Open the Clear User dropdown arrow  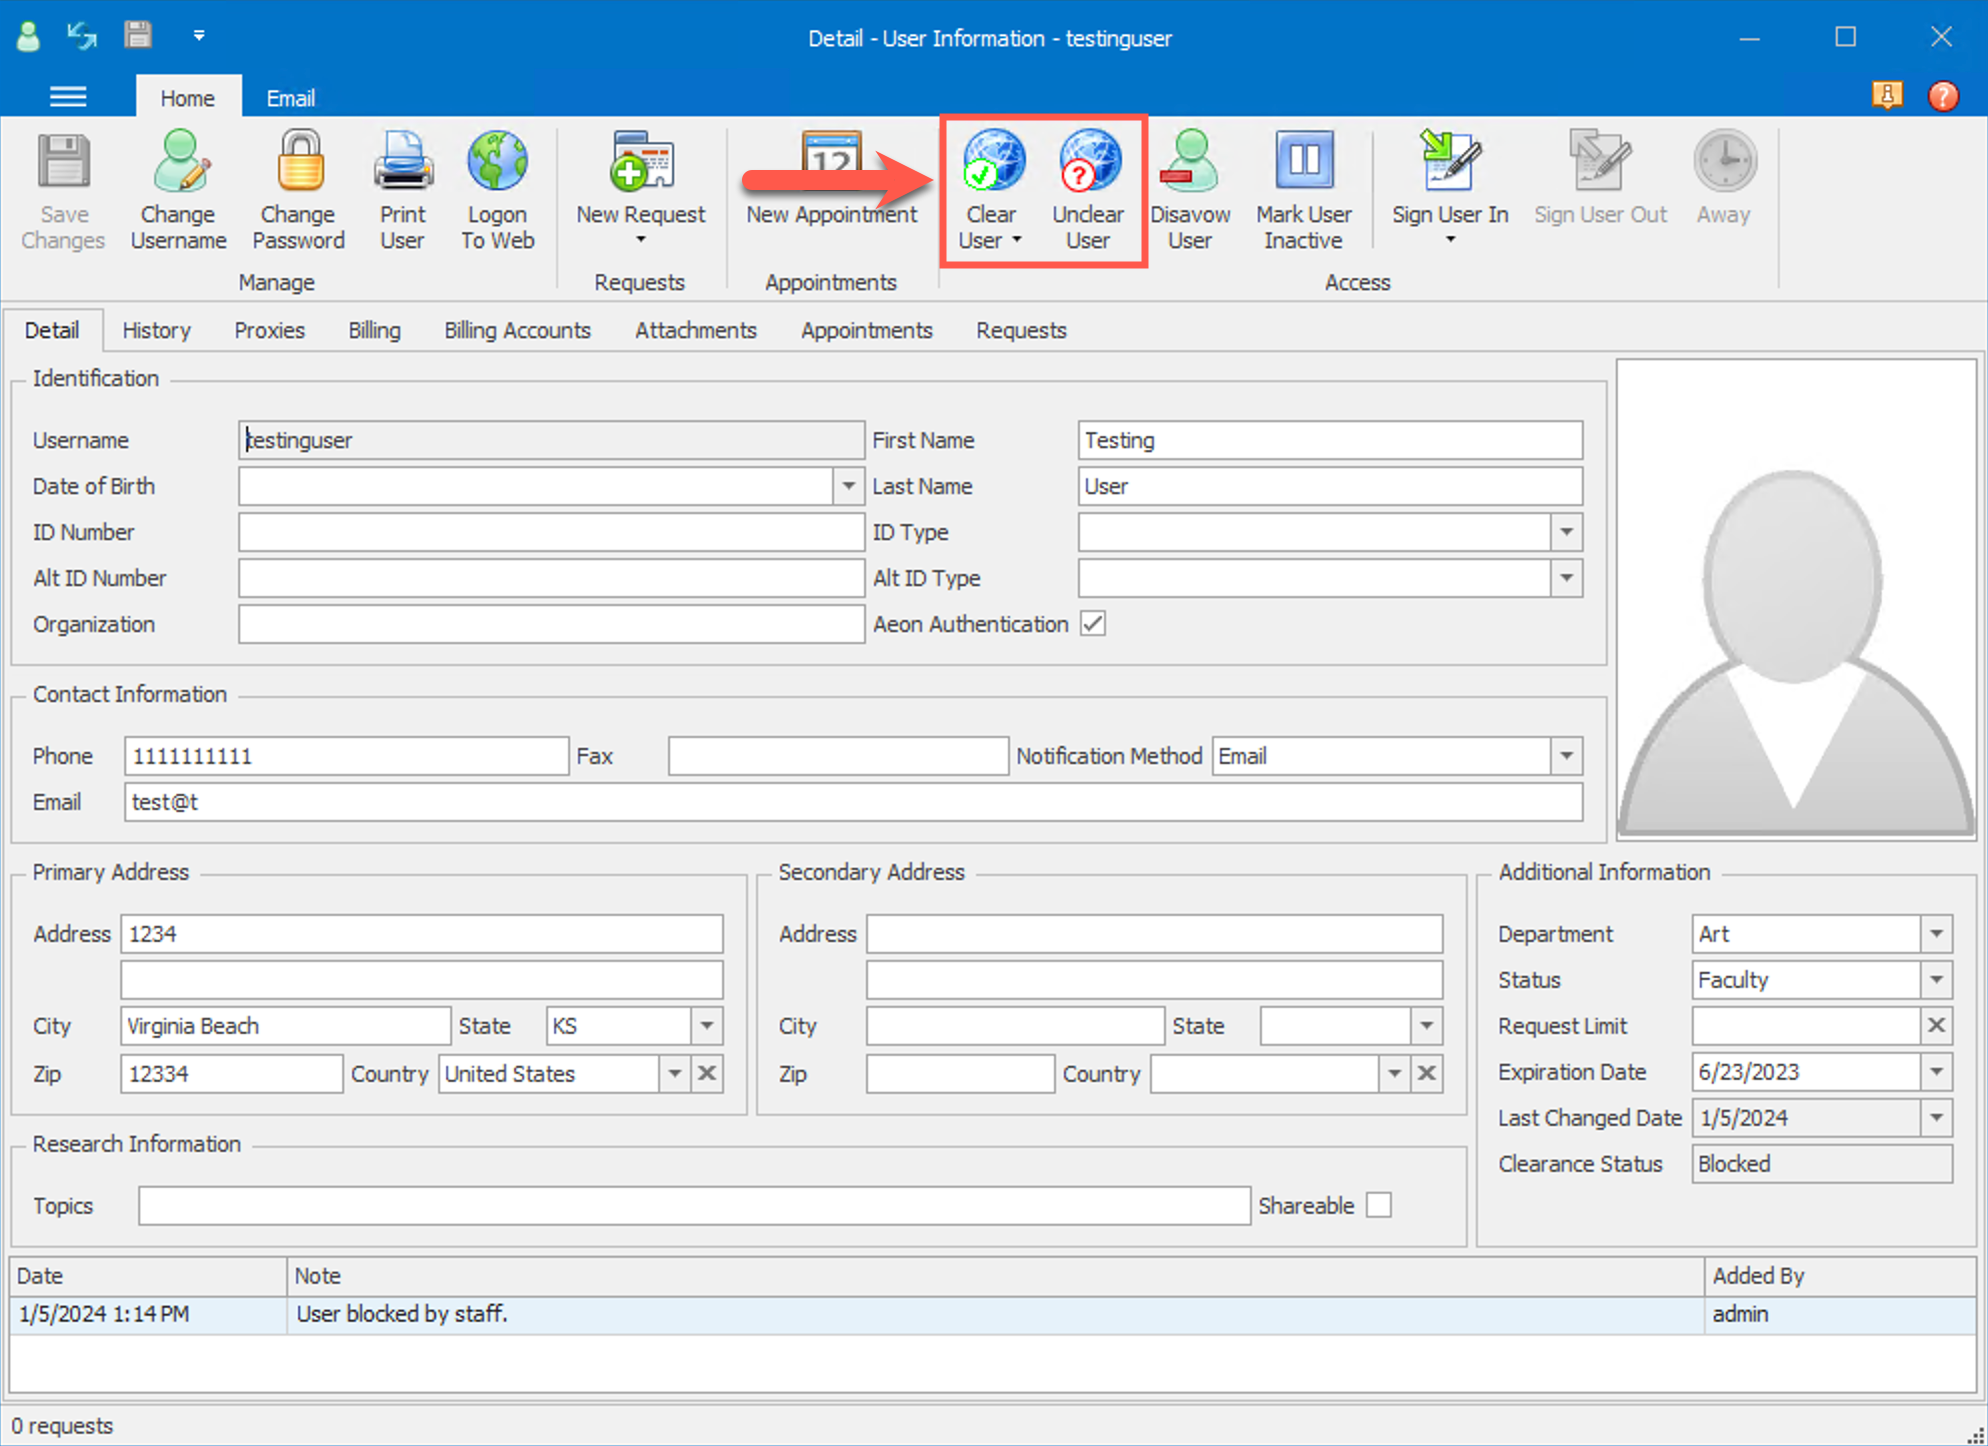point(1016,241)
